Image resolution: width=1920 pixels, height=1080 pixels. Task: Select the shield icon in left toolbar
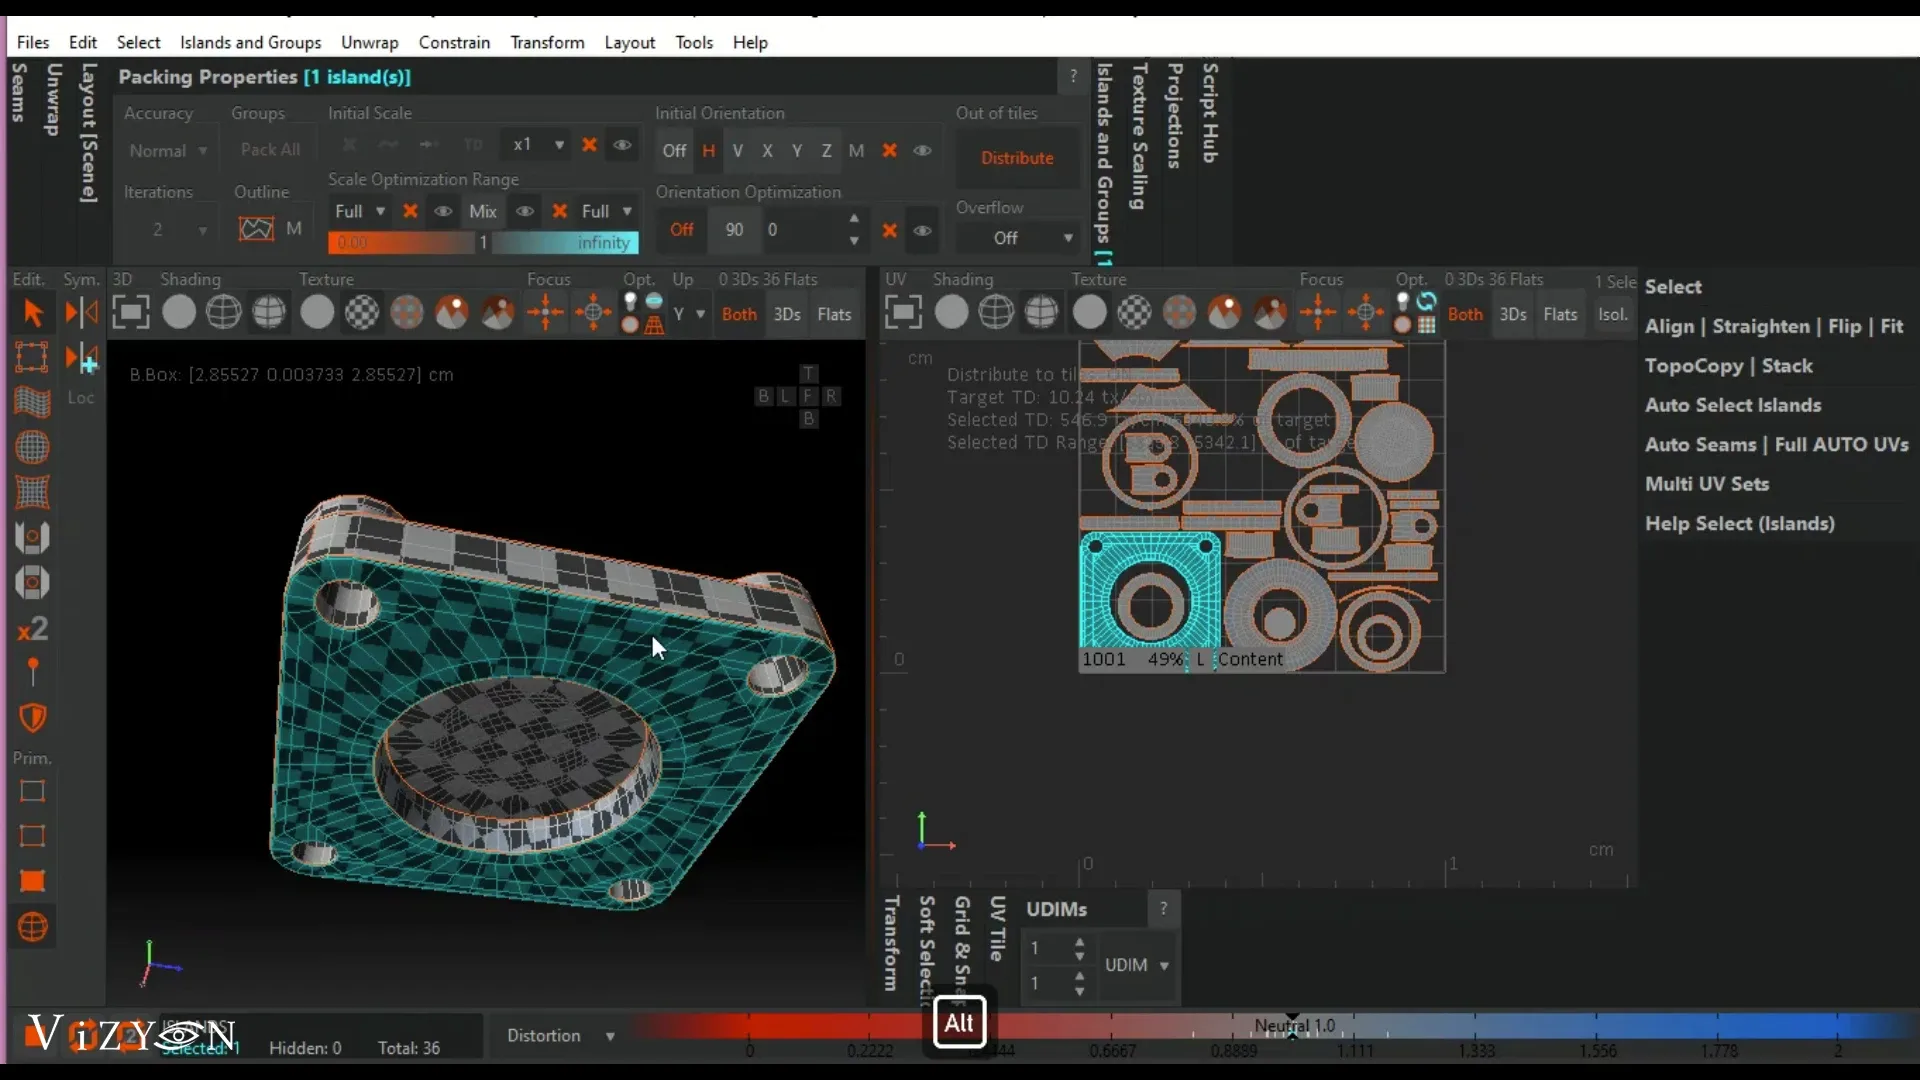(x=32, y=717)
